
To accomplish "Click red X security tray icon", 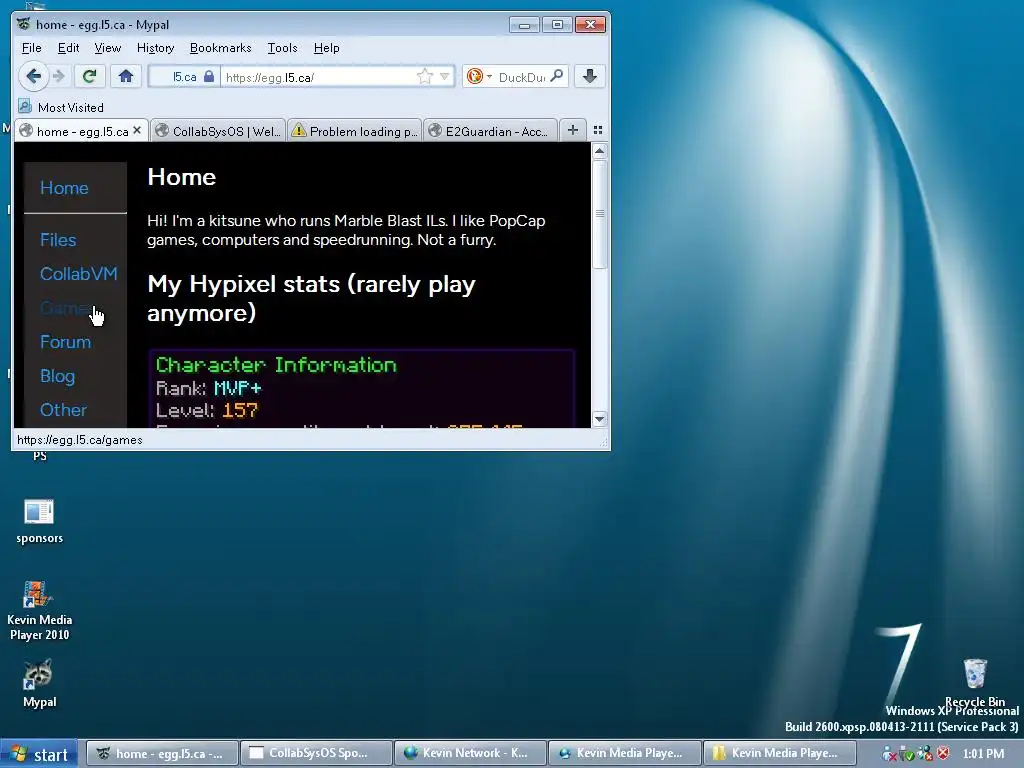I will [x=943, y=753].
